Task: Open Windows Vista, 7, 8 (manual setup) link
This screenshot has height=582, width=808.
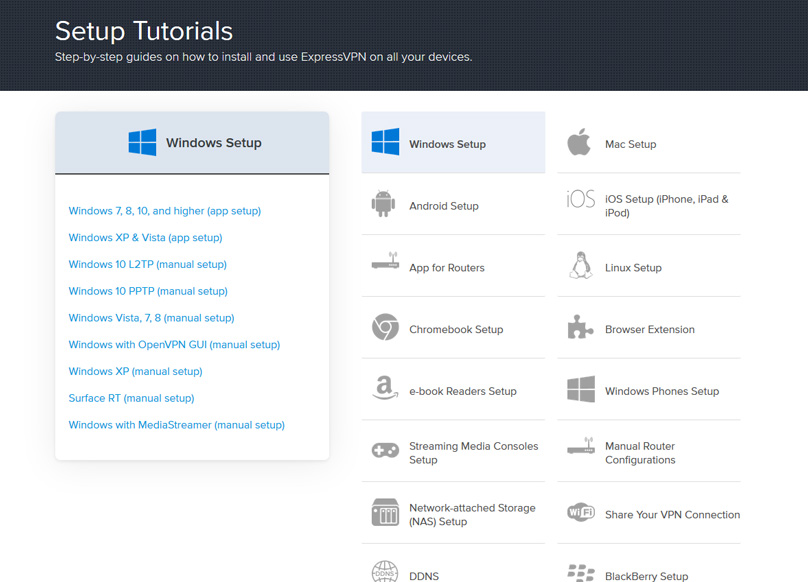Action: (152, 318)
